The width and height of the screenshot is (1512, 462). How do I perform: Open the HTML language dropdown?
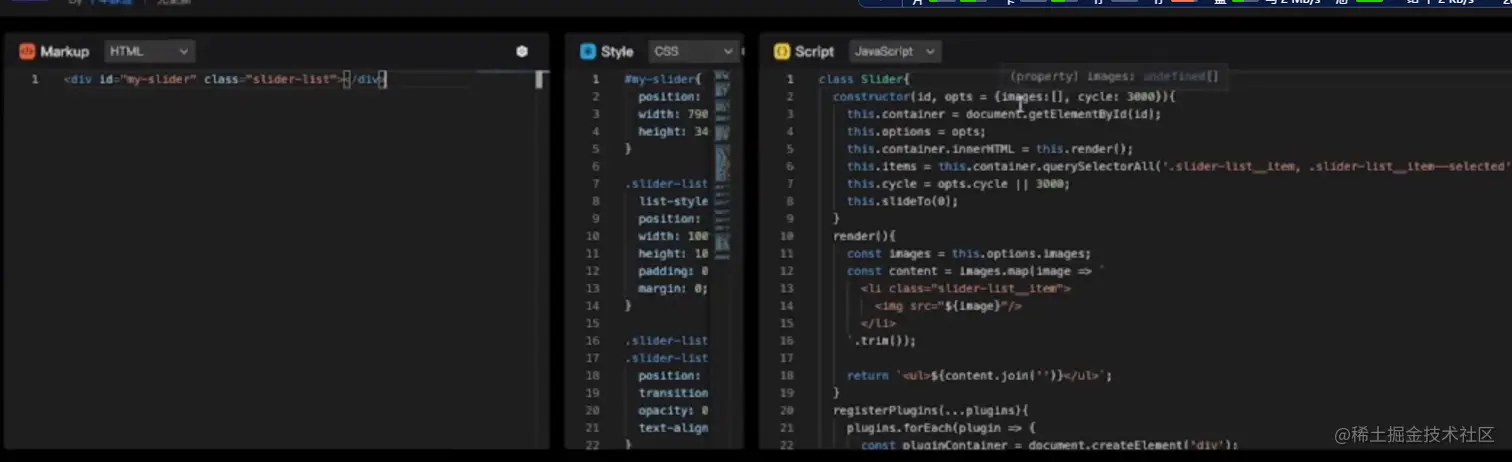(x=149, y=51)
